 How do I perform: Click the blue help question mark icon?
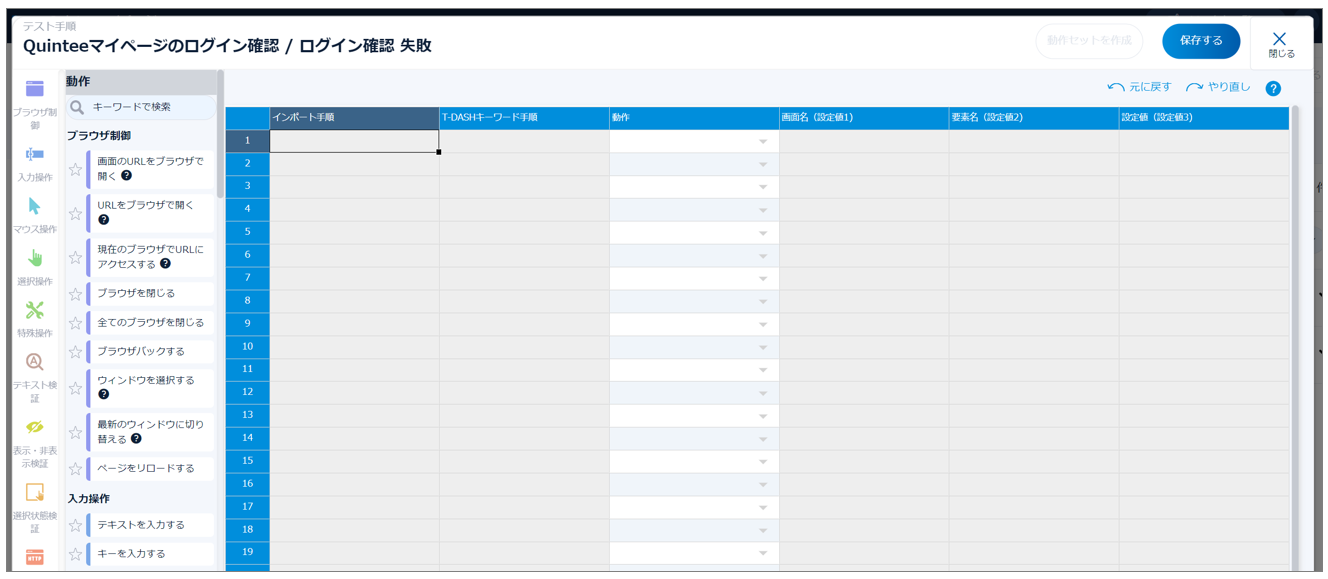(x=1273, y=89)
